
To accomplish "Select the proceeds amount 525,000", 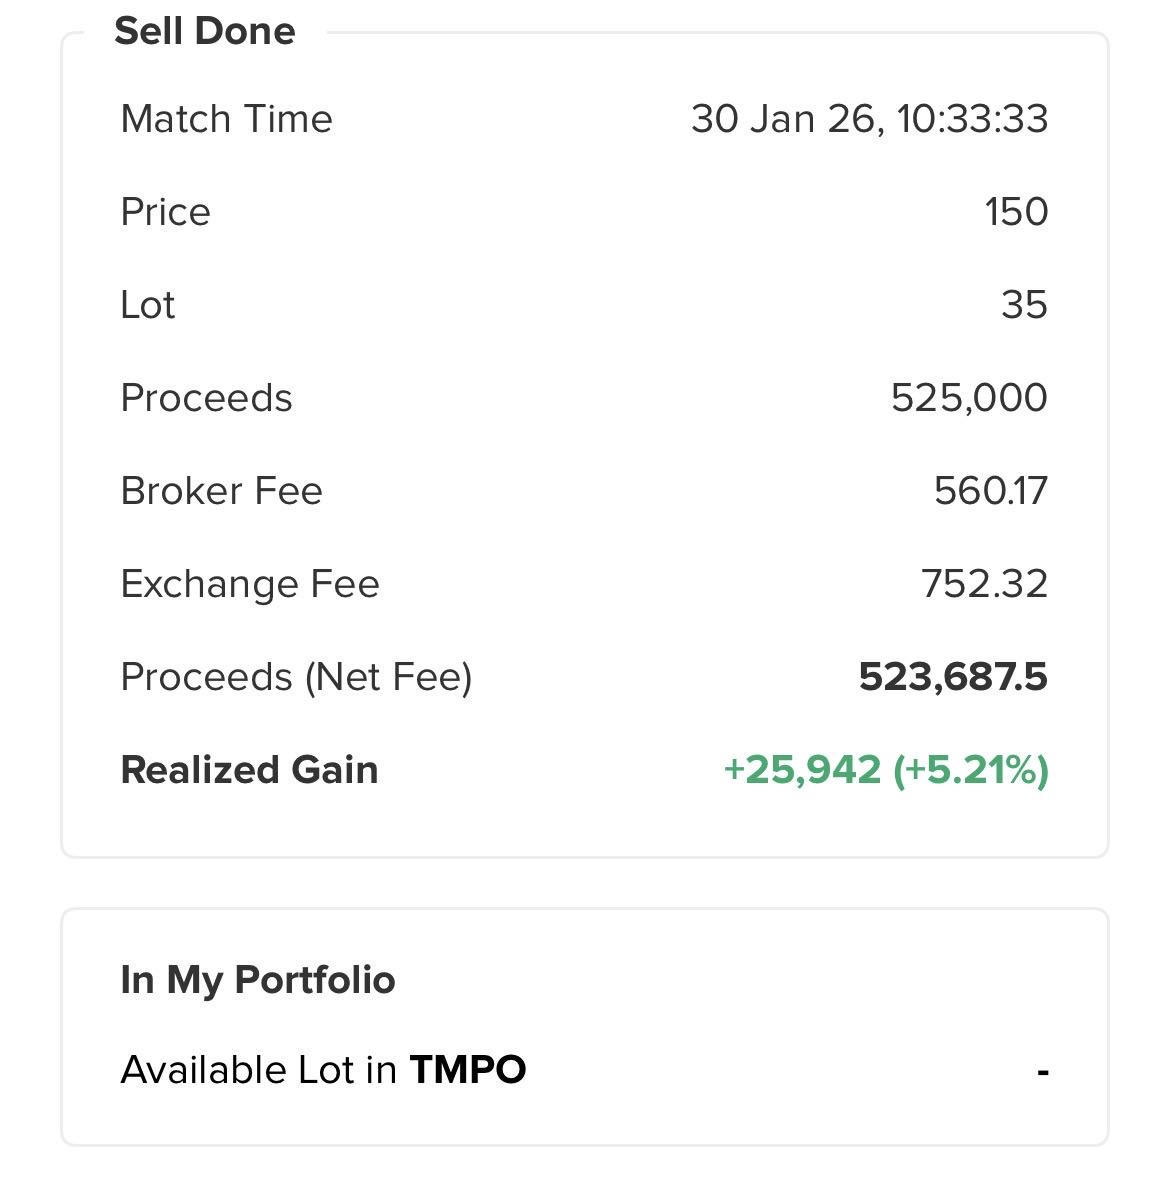I will pyautogui.click(x=968, y=398).
